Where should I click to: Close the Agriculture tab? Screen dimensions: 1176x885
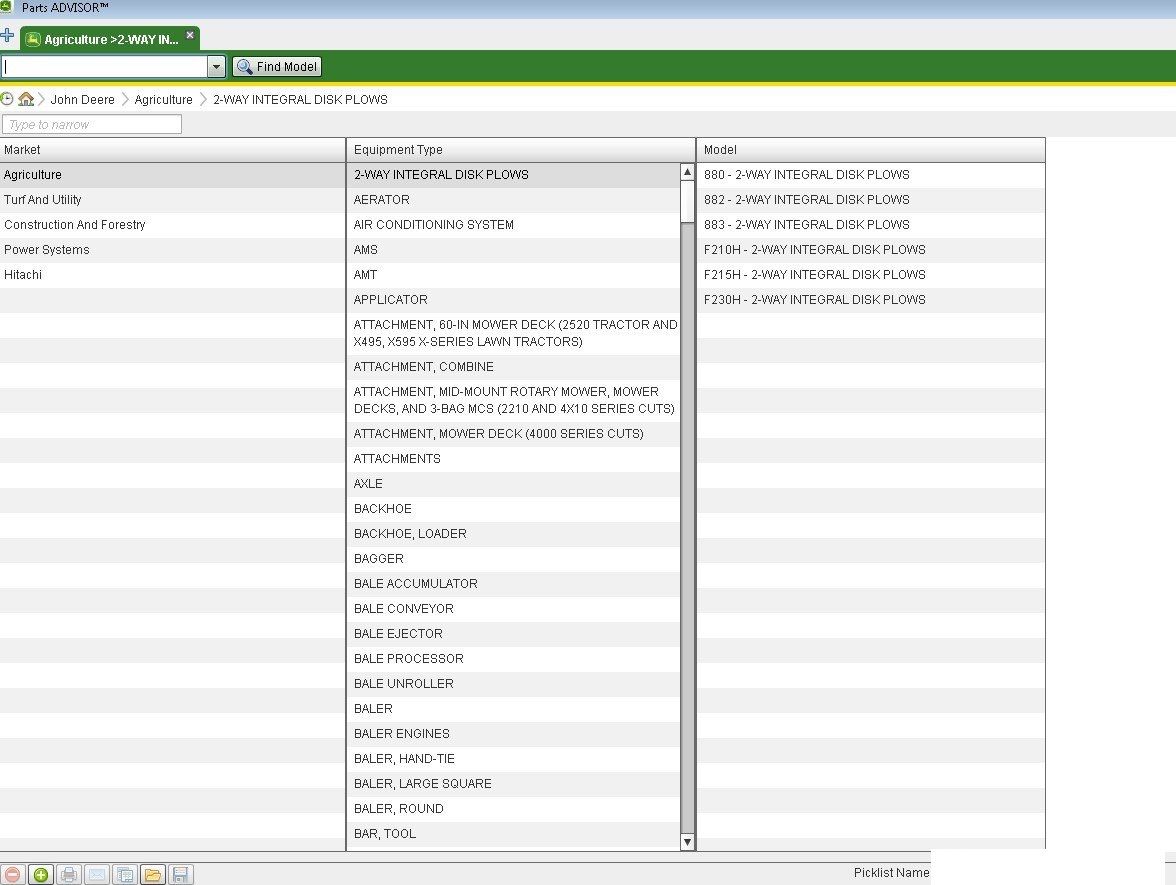coord(190,35)
